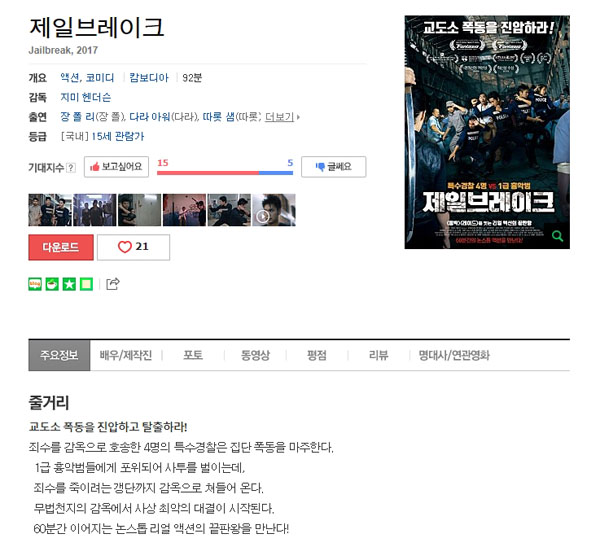The width and height of the screenshot is (600, 547).
Task: Open the share arrow icon
Action: pos(113,284)
